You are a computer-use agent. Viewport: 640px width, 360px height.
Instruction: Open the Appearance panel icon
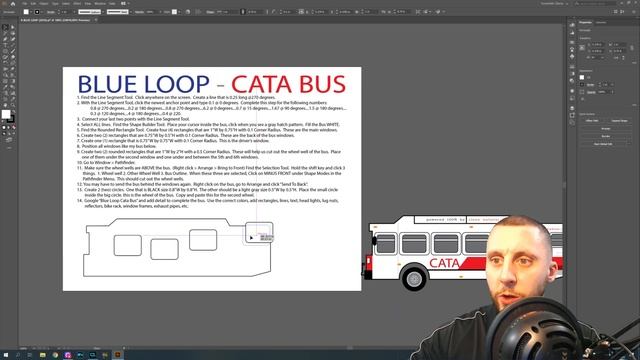[x=572, y=91]
